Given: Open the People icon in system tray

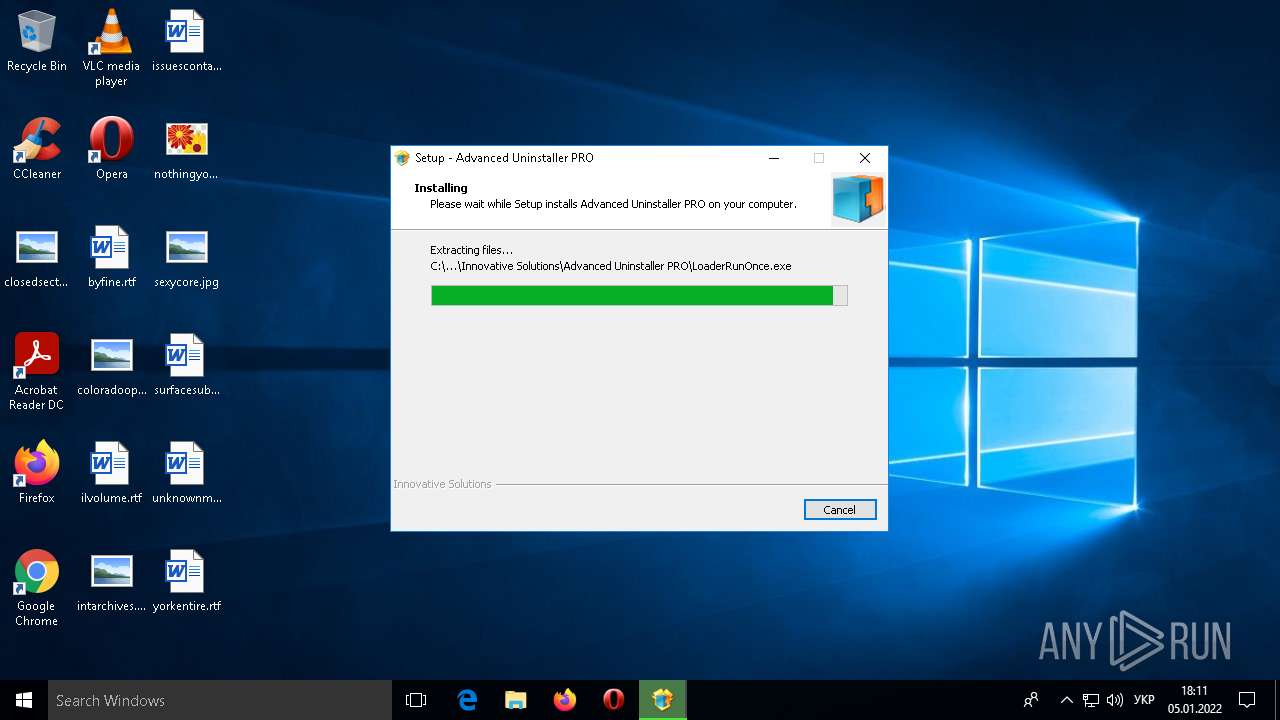Looking at the screenshot, I should (1031, 700).
